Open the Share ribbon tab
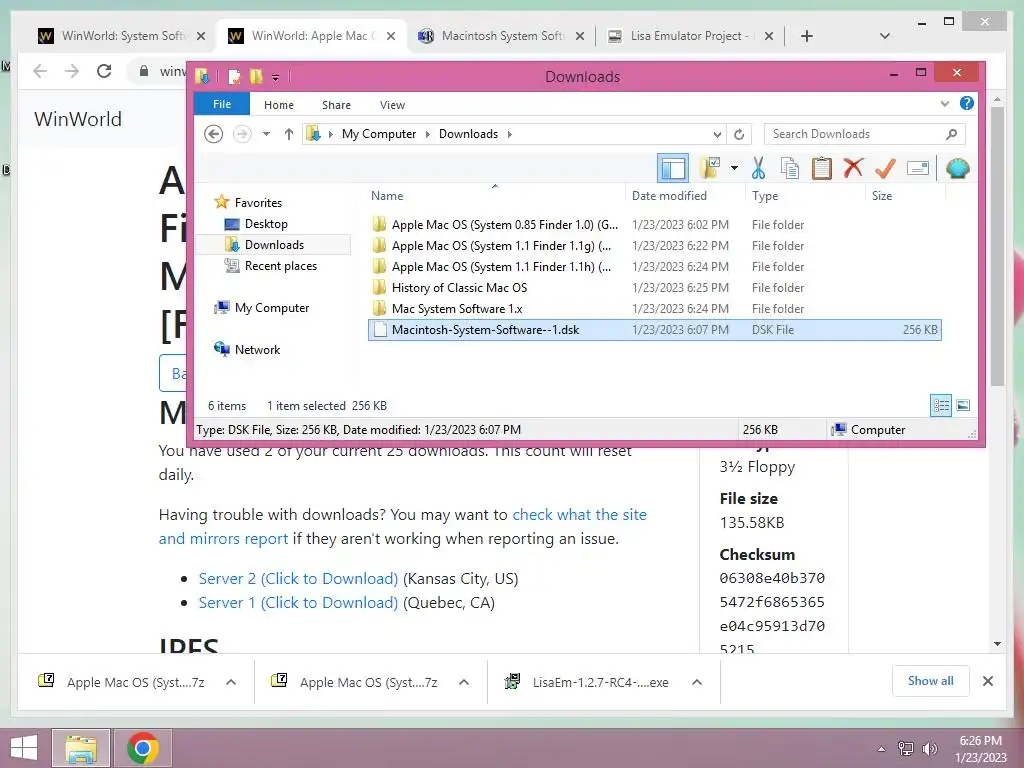1024x768 pixels. [x=336, y=104]
